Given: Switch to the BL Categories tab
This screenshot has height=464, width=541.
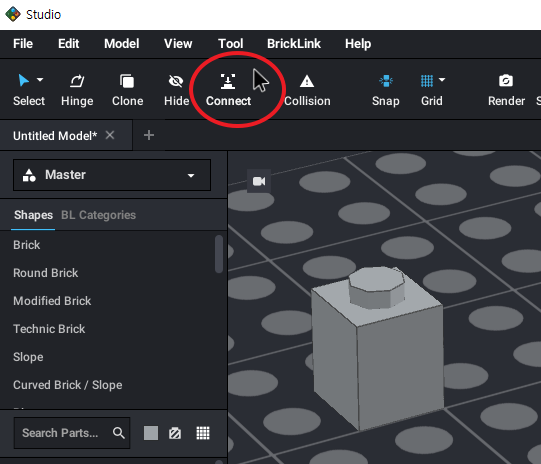Looking at the screenshot, I should pos(98,215).
